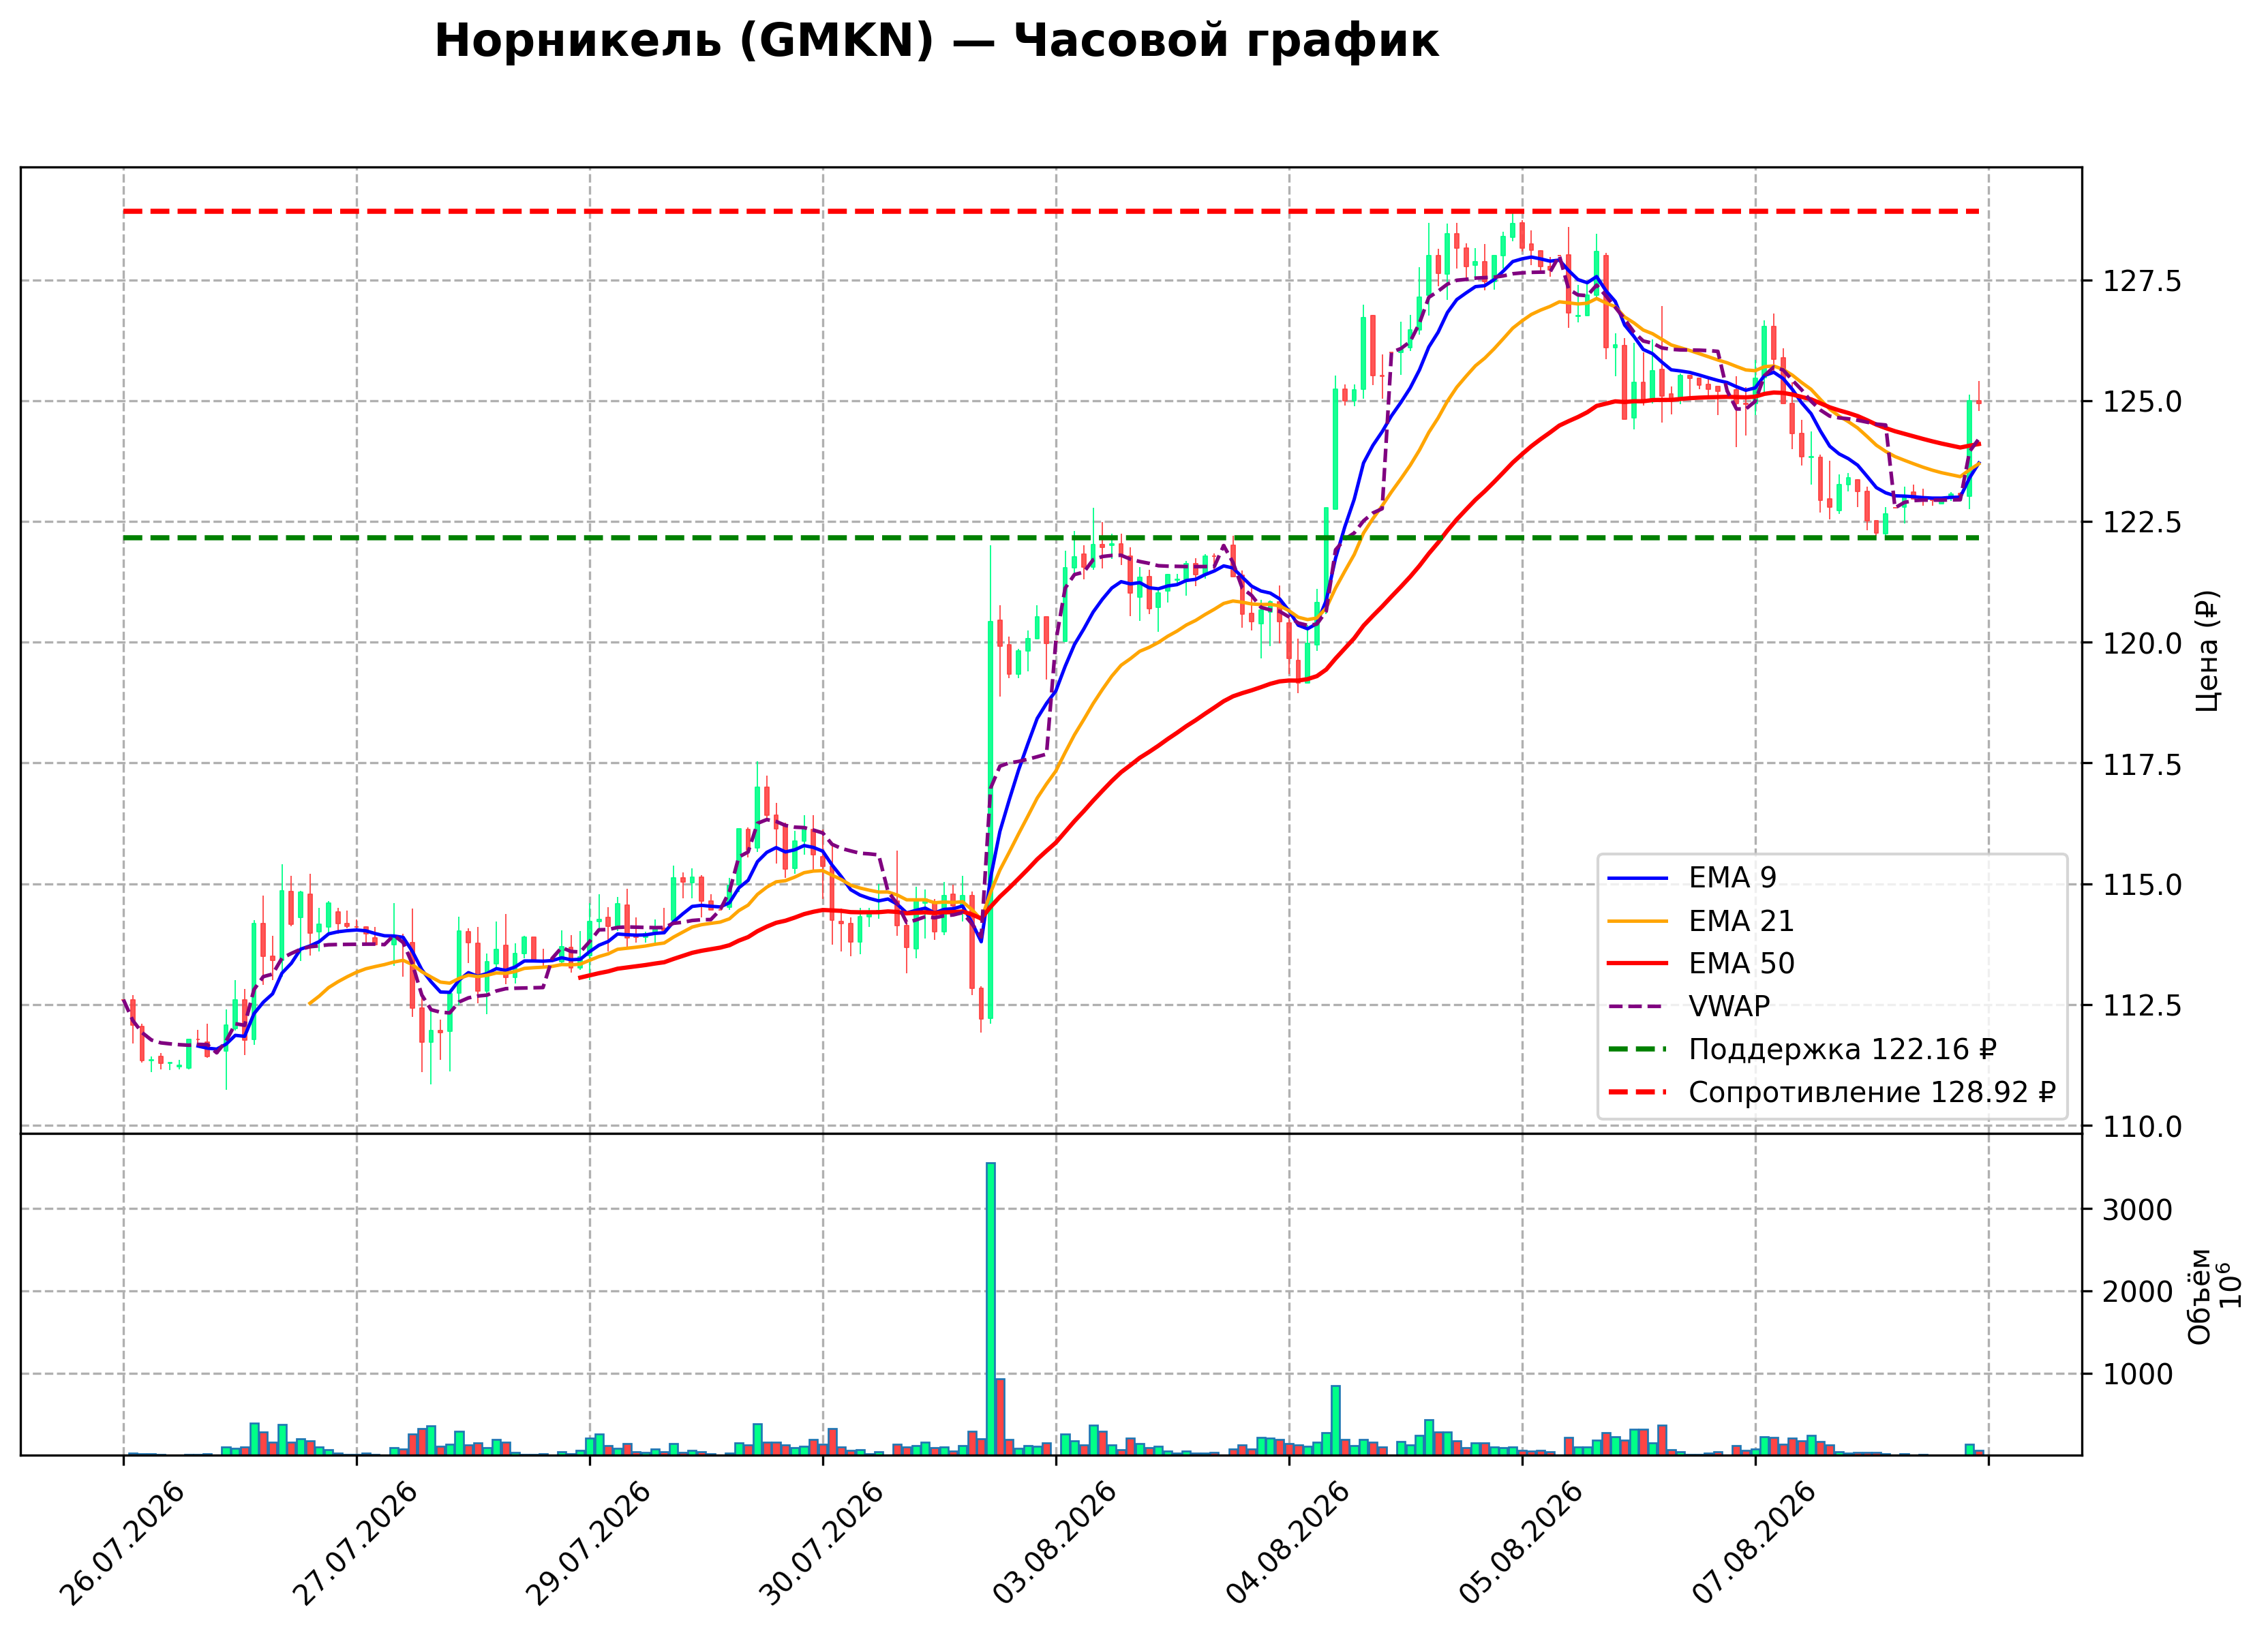Click price axis value 117.5
Viewport: 2268px width, 1631px height.
pyautogui.click(x=2142, y=764)
